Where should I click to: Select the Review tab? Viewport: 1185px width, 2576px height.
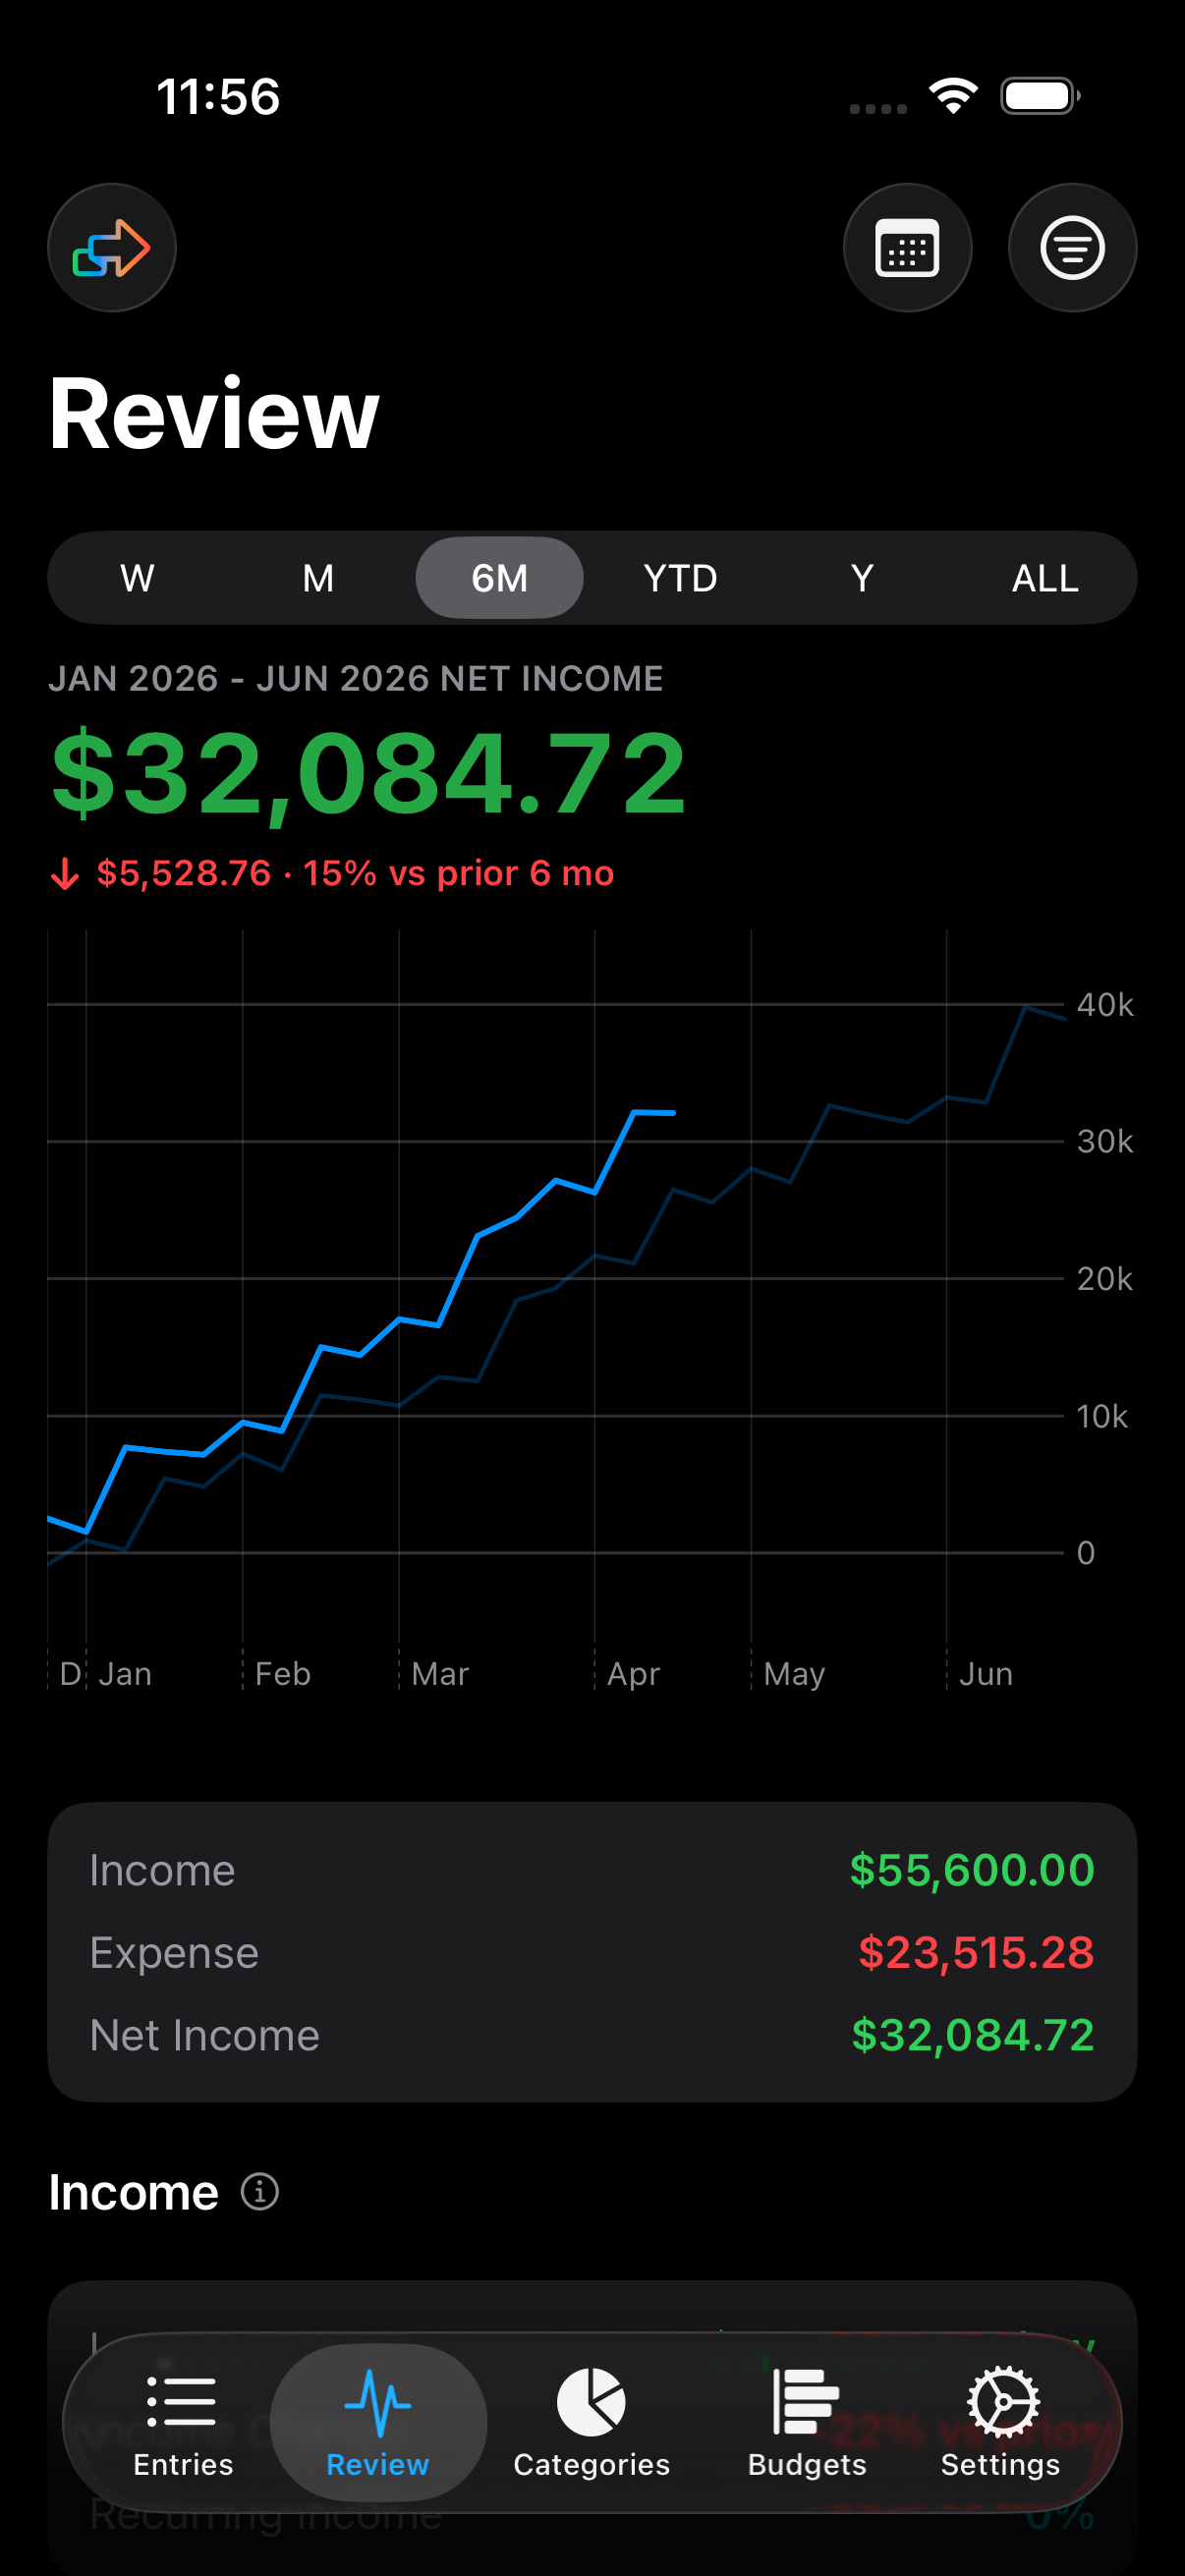coord(378,2422)
